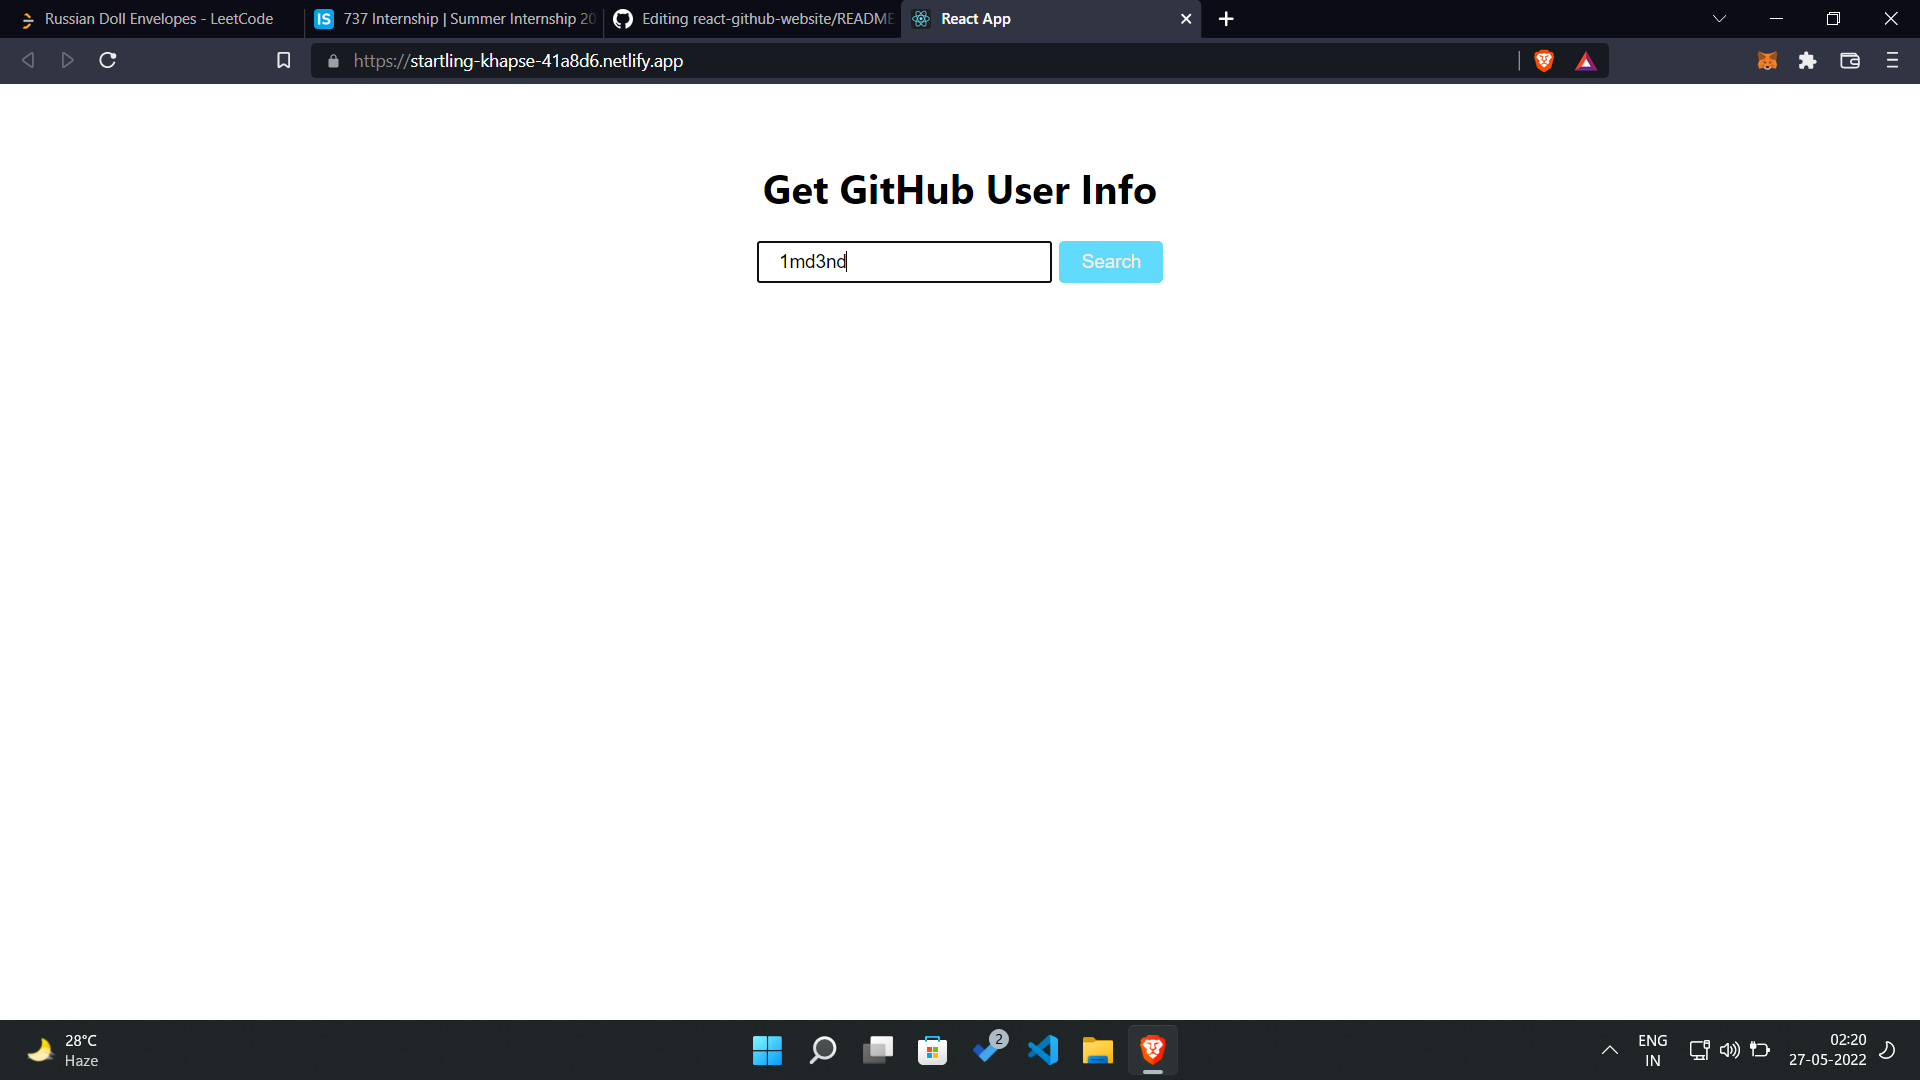The height and width of the screenshot is (1080, 1920).
Task: Open the 737 Internship tab
Action: 455,18
